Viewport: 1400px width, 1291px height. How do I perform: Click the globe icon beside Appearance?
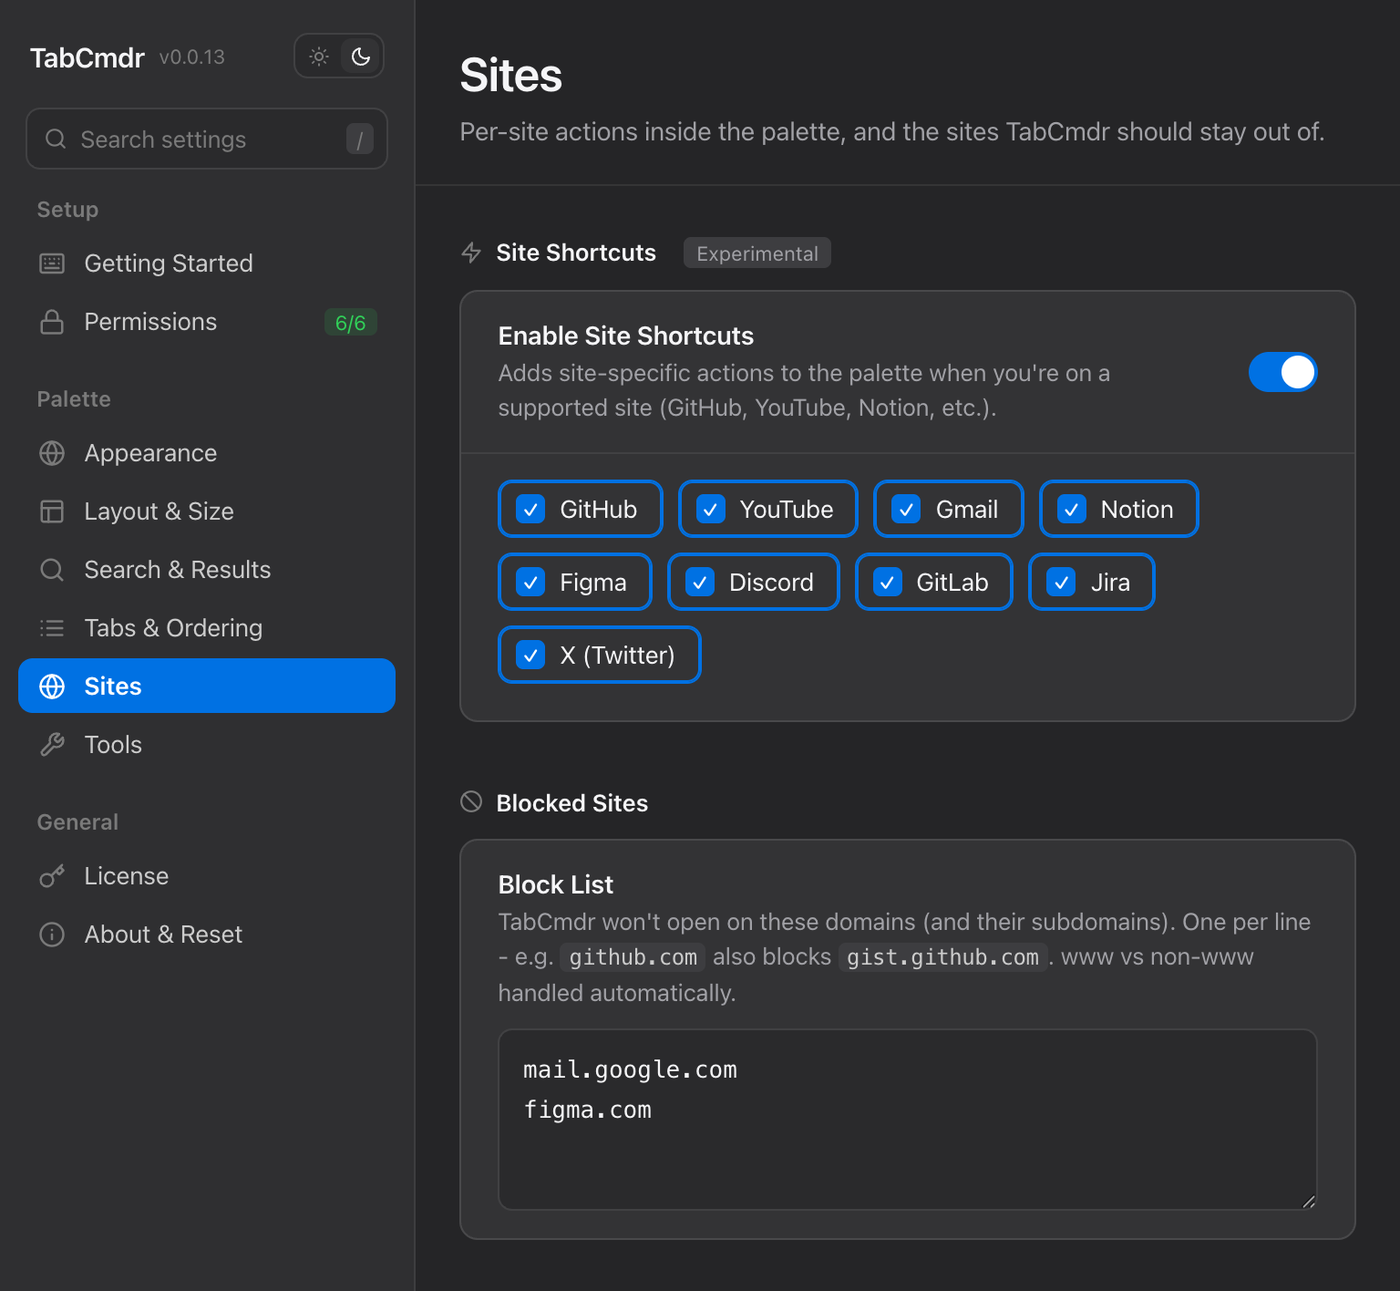coord(52,453)
